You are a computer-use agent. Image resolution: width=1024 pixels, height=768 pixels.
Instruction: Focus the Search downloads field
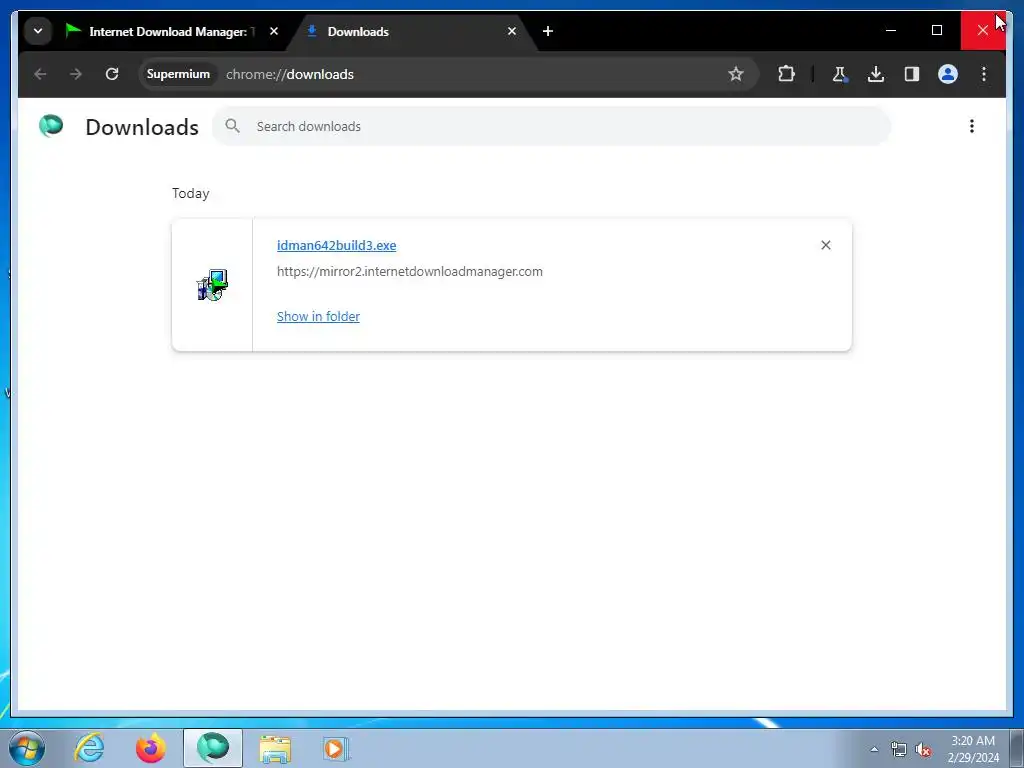click(x=551, y=126)
